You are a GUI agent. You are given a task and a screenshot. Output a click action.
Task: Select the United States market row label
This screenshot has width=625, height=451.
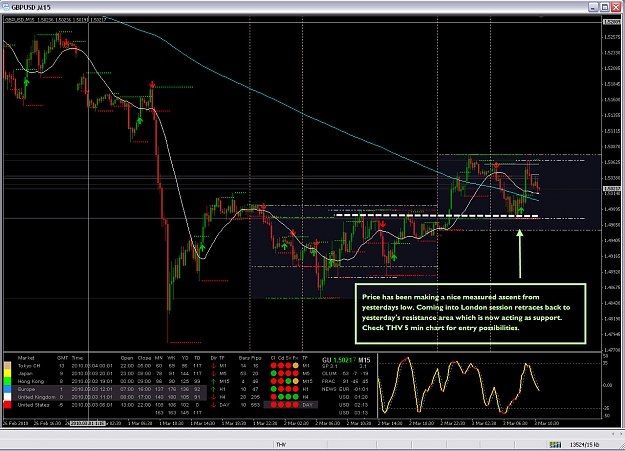tap(33, 405)
